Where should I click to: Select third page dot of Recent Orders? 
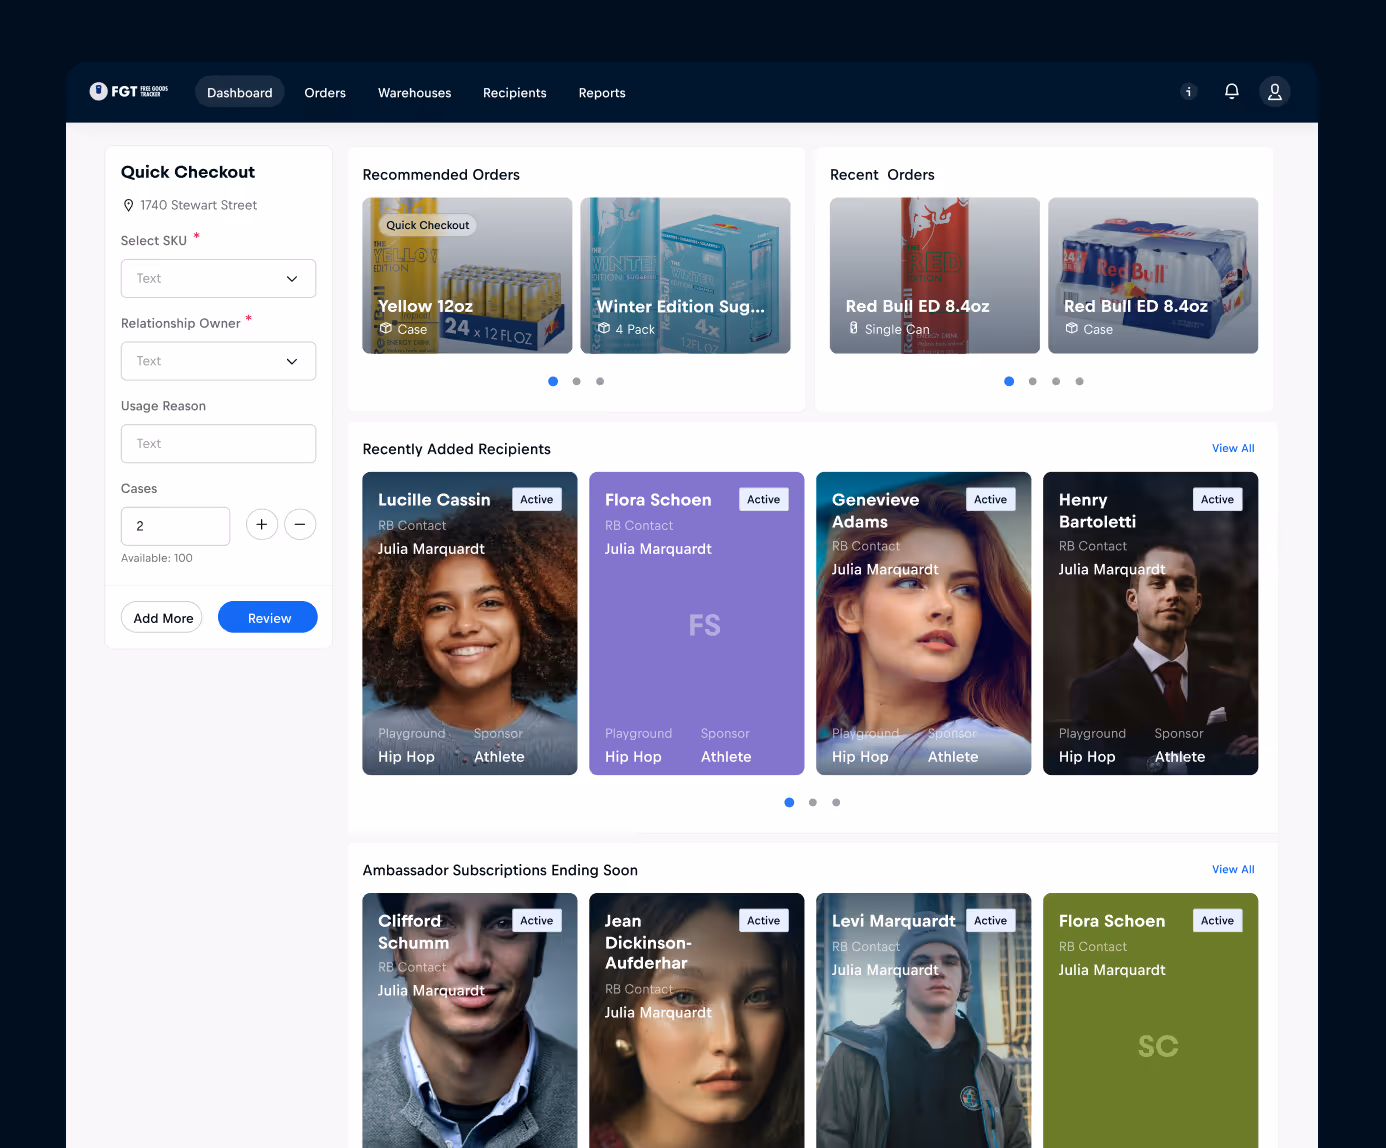pyautogui.click(x=1056, y=381)
